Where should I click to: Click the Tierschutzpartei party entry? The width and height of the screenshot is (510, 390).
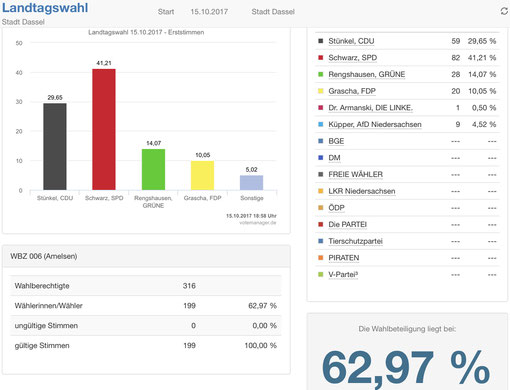355,241
